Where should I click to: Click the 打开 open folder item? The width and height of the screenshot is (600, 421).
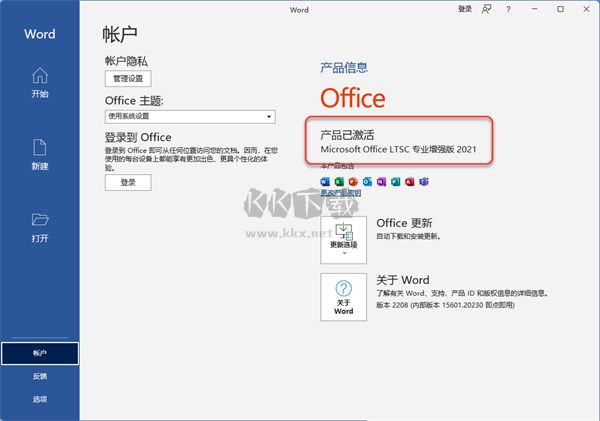pos(40,228)
